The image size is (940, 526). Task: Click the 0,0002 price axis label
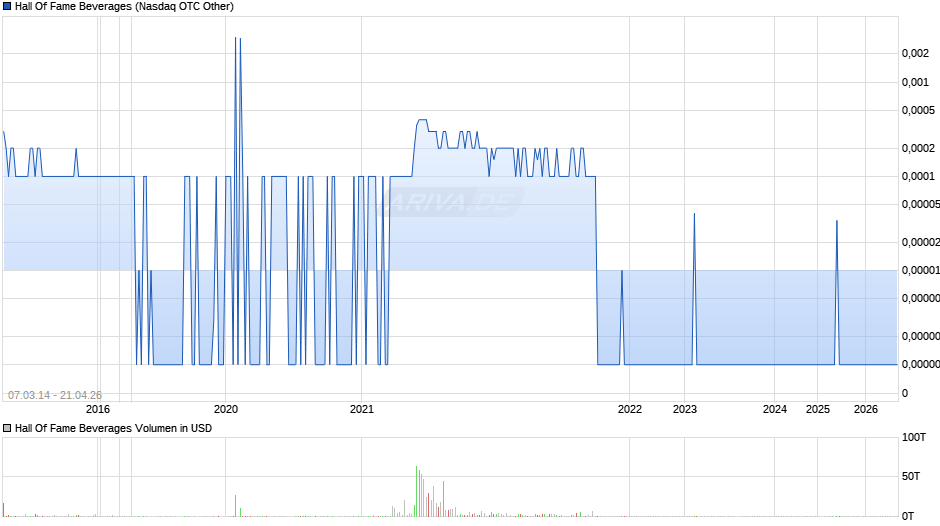coord(918,148)
